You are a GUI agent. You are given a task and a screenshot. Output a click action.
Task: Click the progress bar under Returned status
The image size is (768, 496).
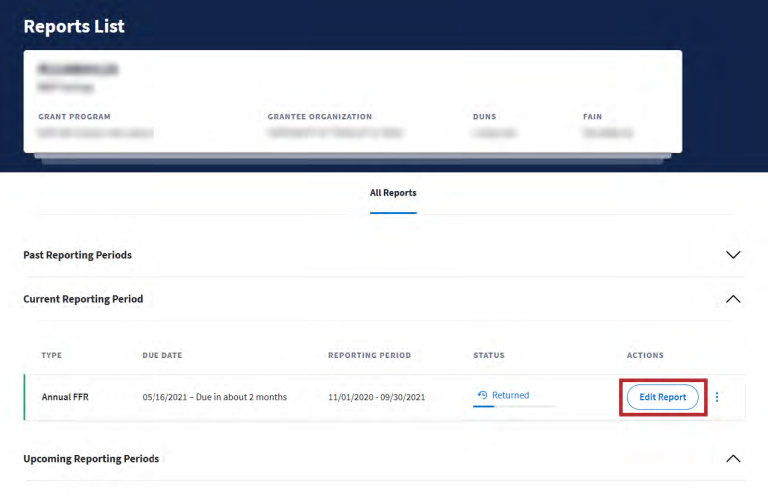click(x=514, y=407)
